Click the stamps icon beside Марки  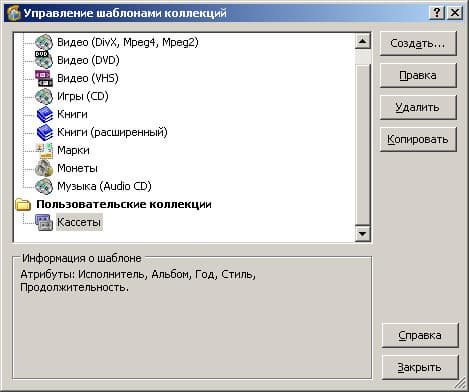(44, 150)
